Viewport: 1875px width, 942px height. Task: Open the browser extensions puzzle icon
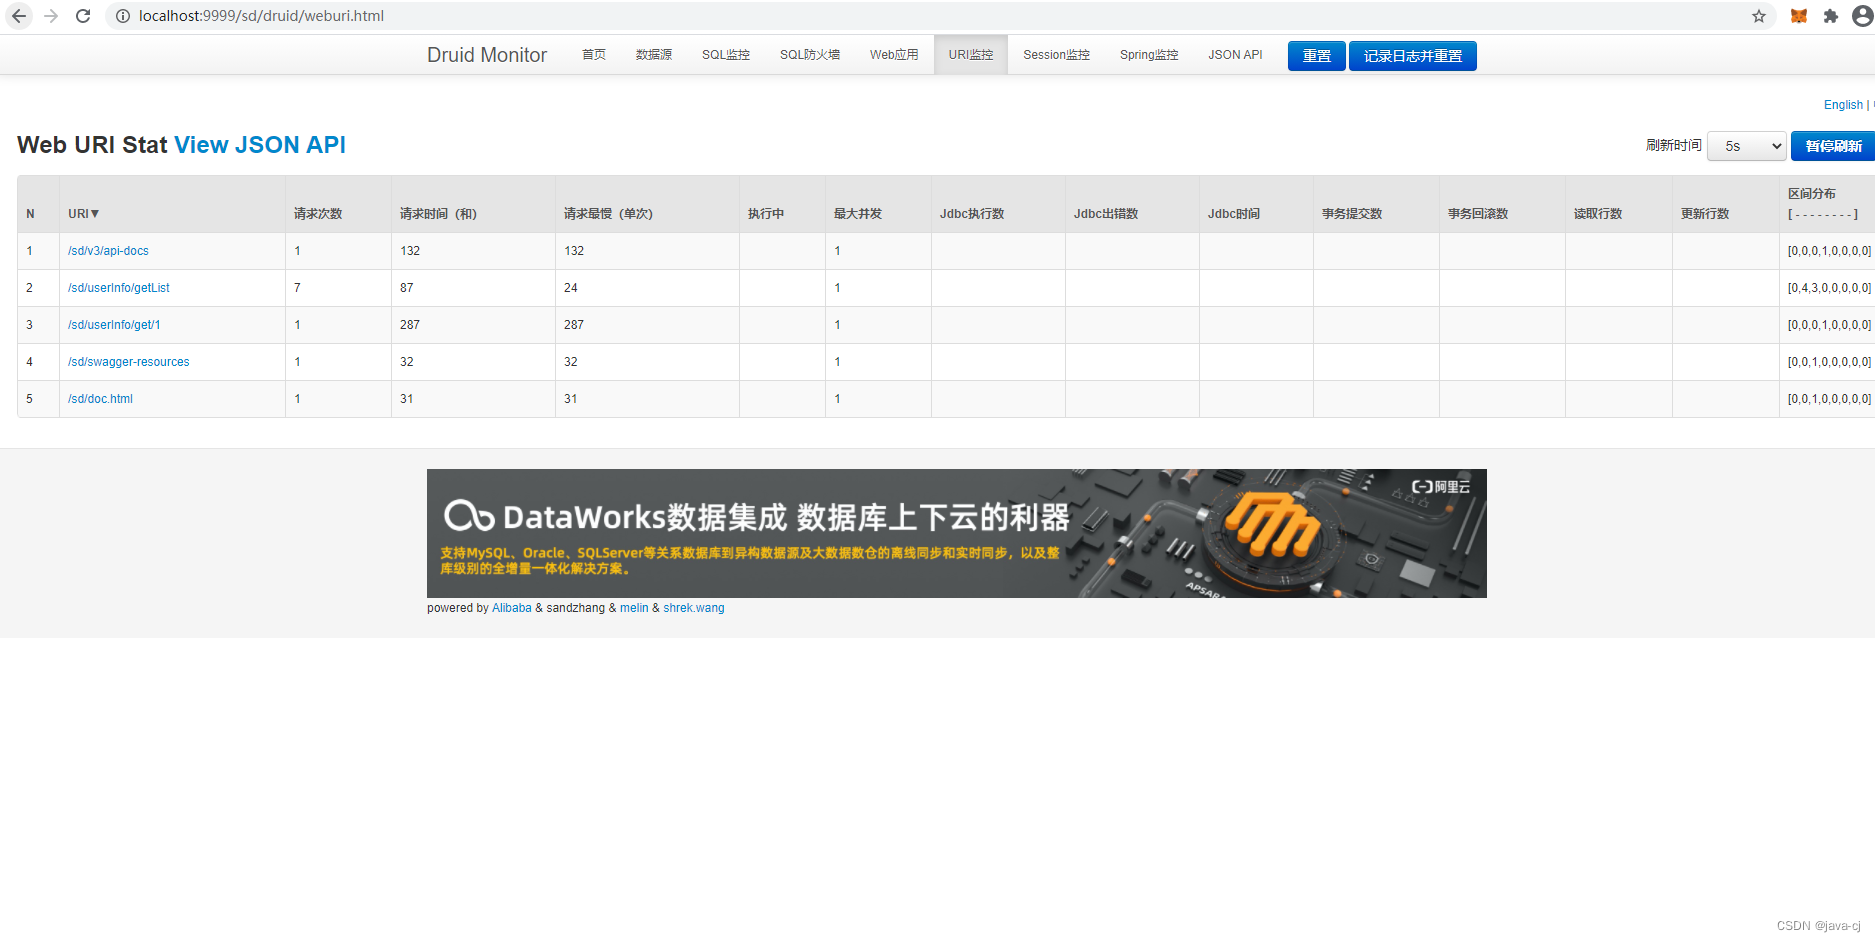[1830, 16]
